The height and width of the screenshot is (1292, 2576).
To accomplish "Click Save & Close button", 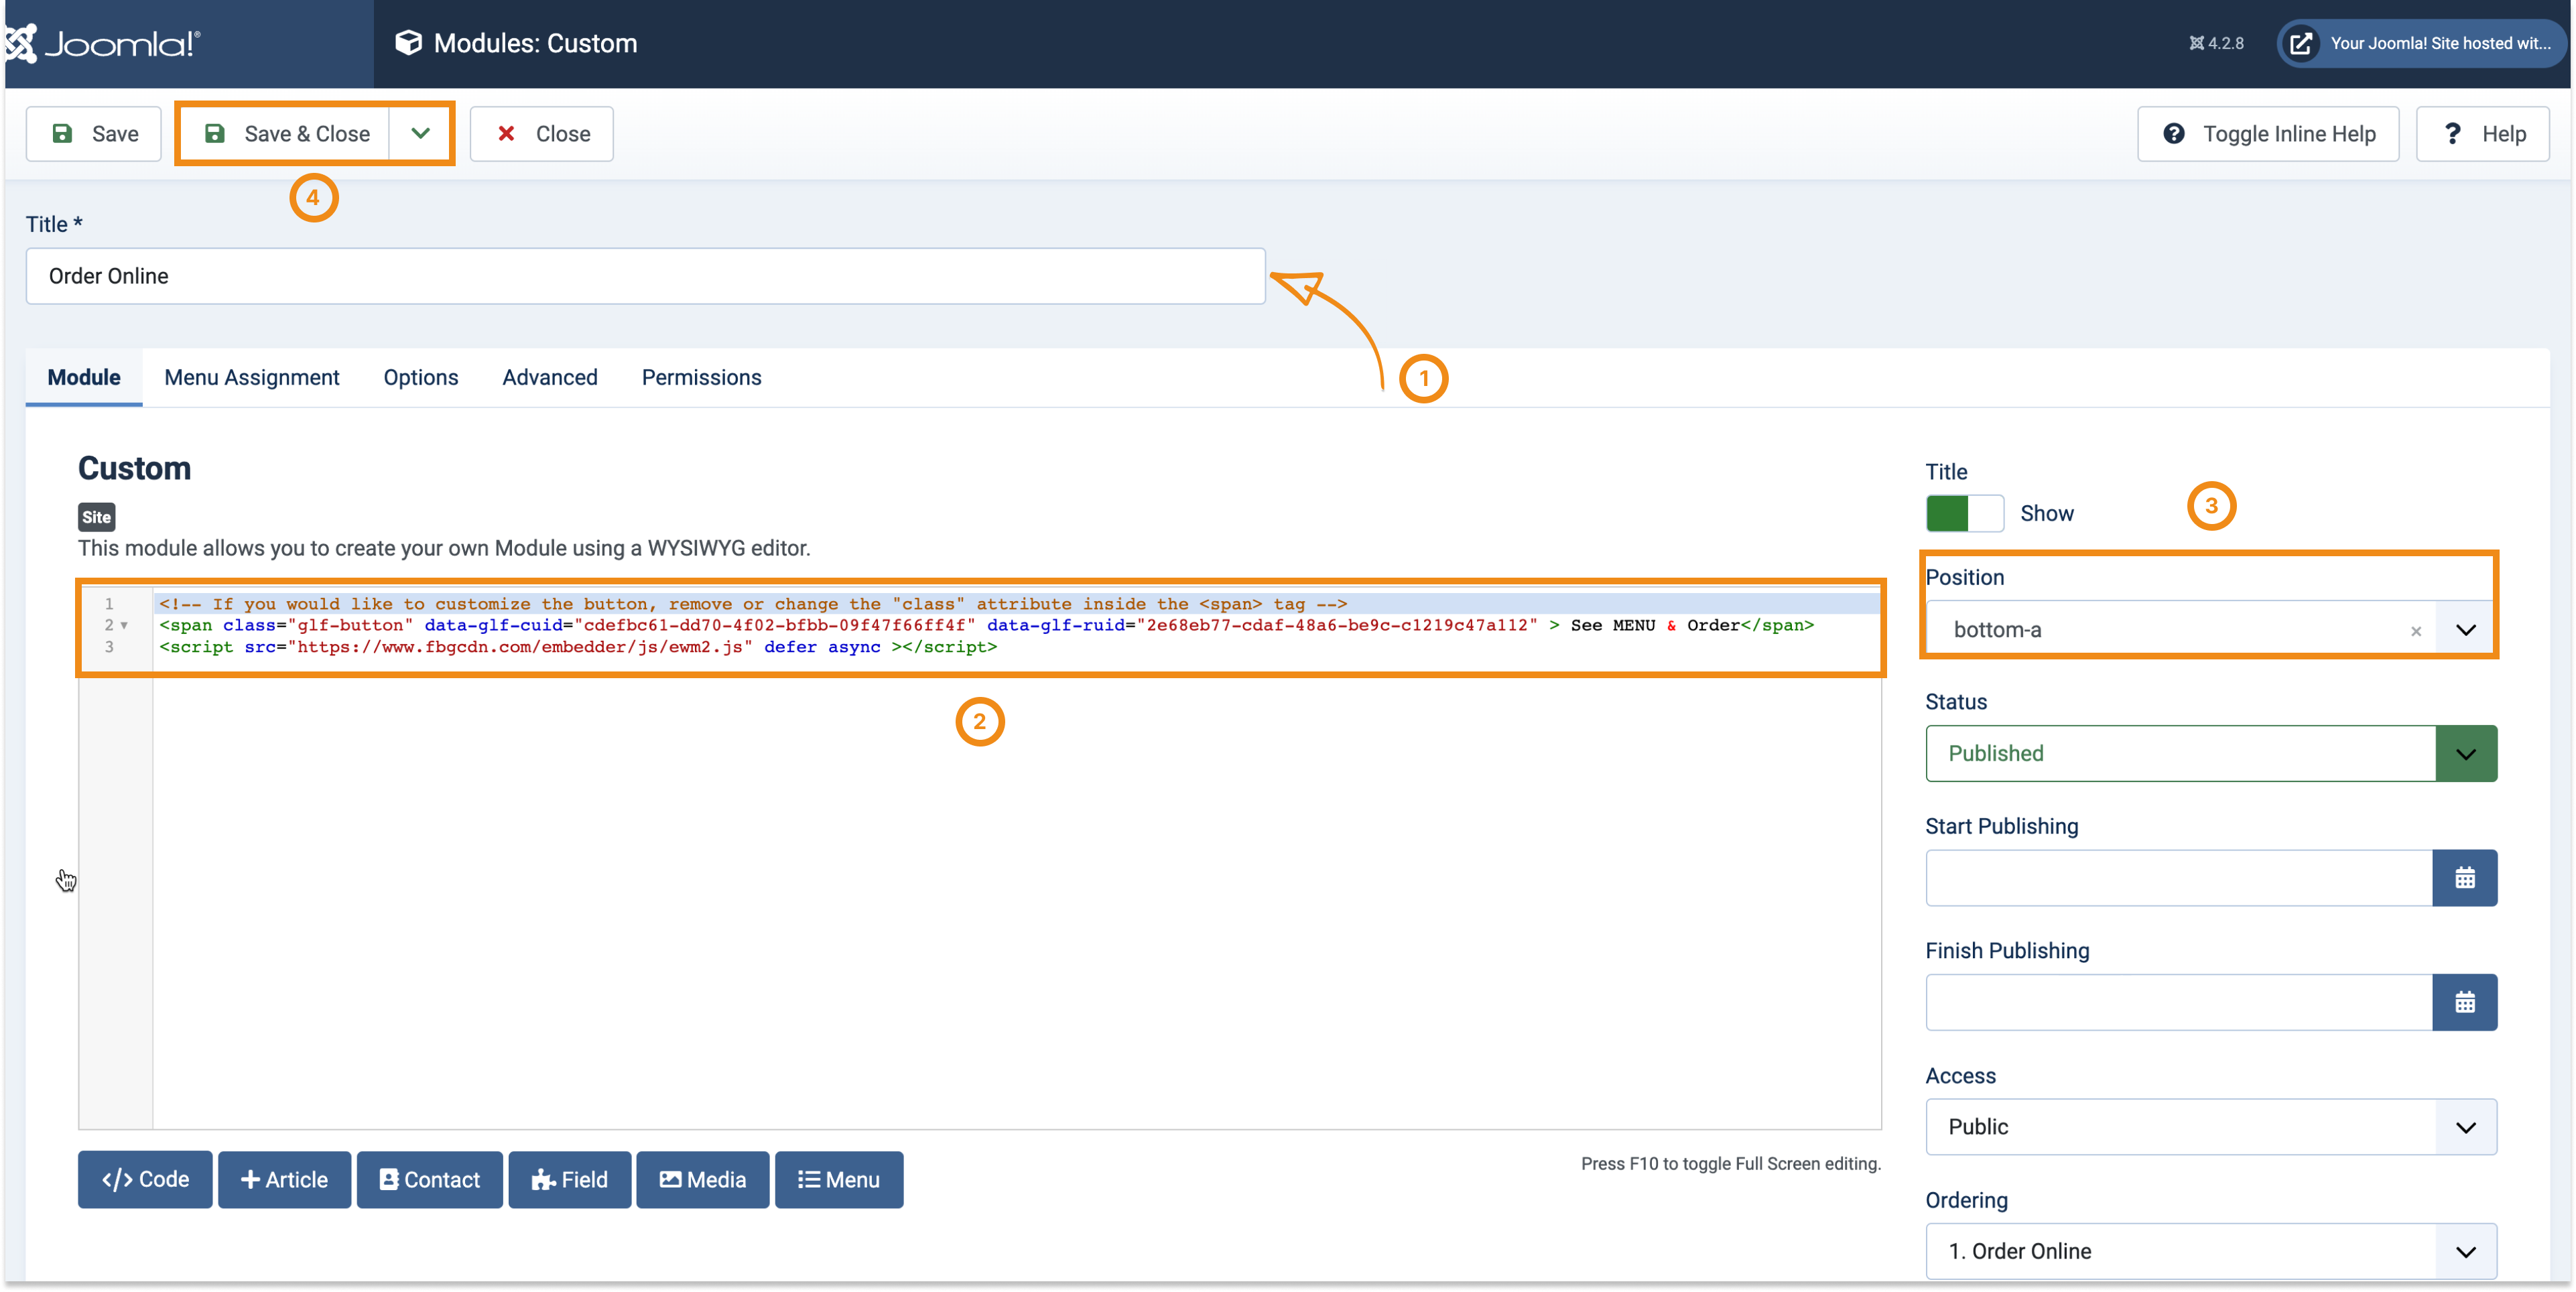I will [x=285, y=133].
